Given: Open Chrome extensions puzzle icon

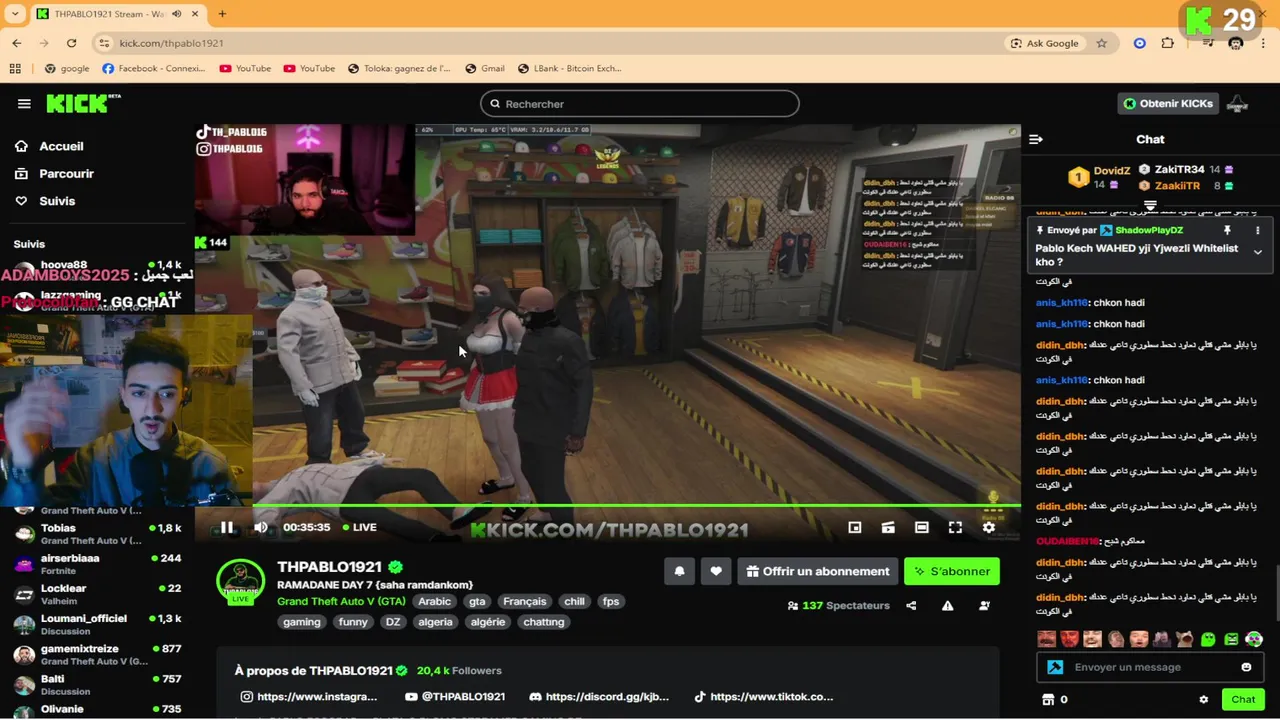Looking at the screenshot, I should pyautogui.click(x=1168, y=43).
